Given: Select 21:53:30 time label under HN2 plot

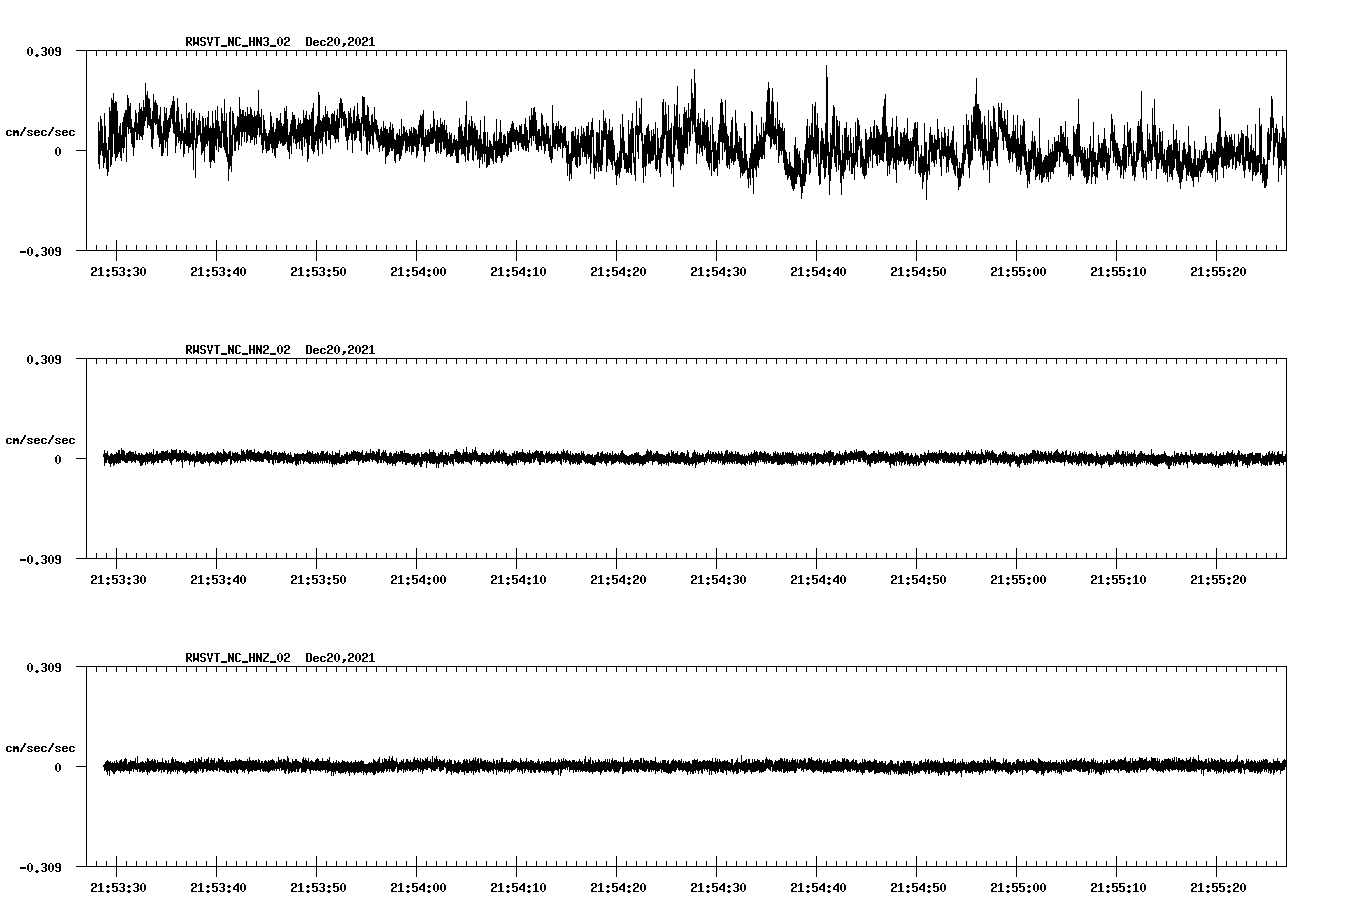Looking at the screenshot, I should [x=118, y=580].
